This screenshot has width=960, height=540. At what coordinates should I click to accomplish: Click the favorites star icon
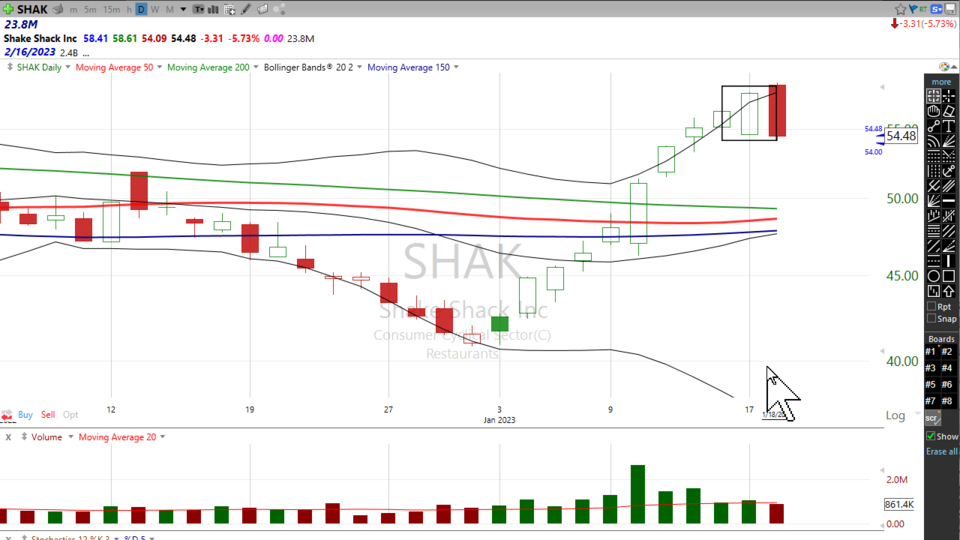[x=901, y=9]
